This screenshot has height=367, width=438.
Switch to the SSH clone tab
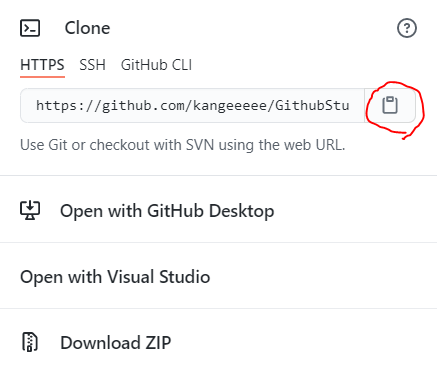pyautogui.click(x=92, y=65)
